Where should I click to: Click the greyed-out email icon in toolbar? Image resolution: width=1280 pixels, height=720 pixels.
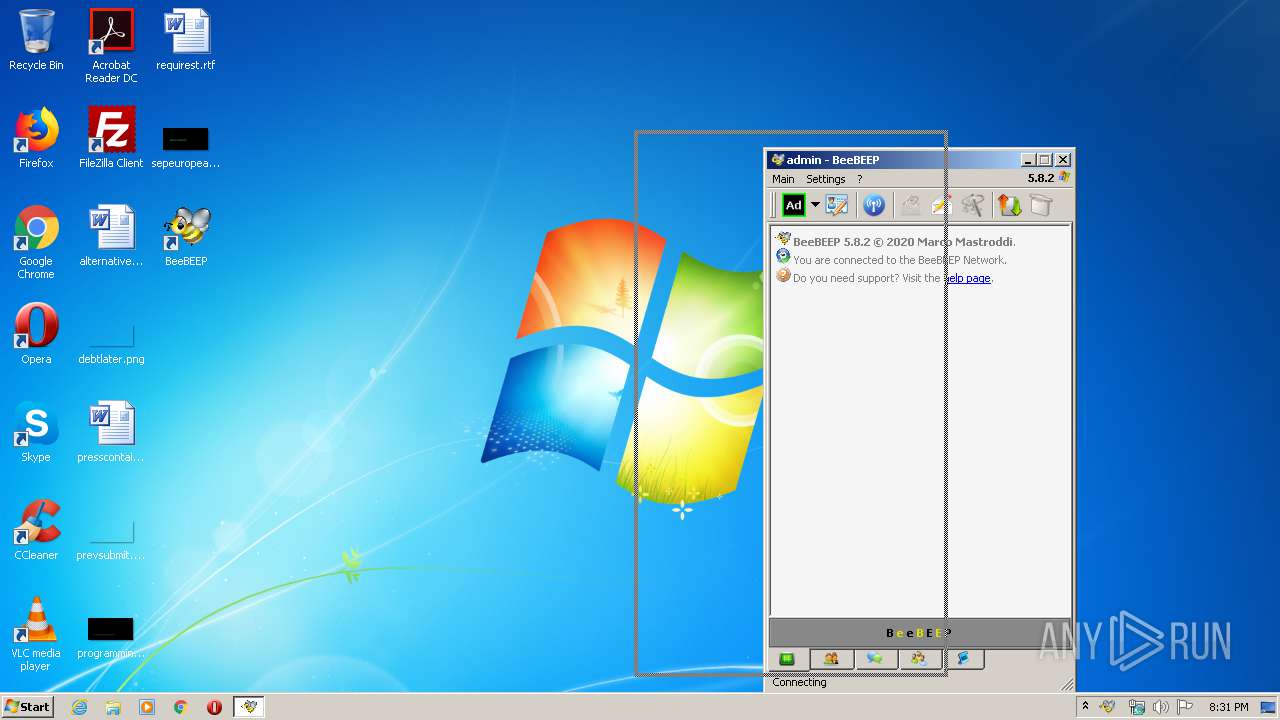(910, 205)
